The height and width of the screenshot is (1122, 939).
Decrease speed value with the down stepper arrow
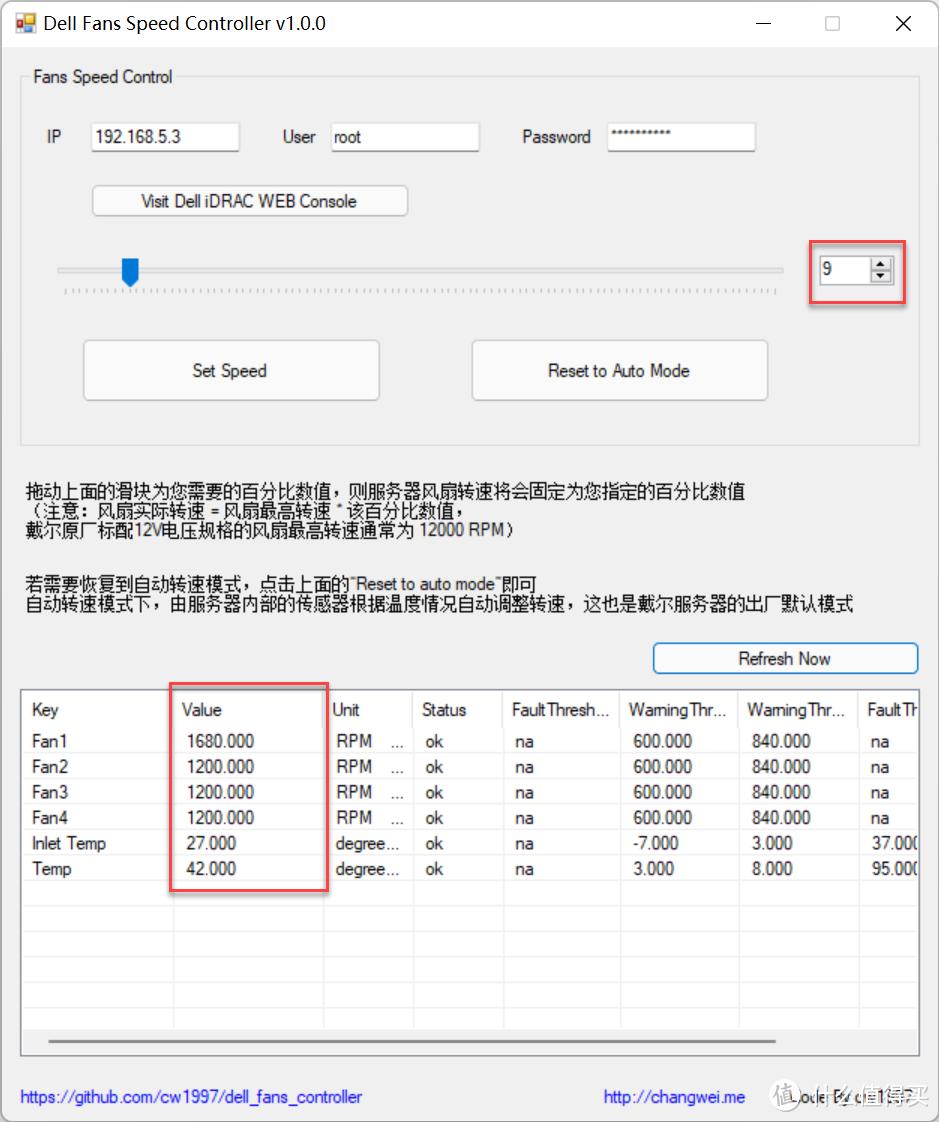click(880, 277)
